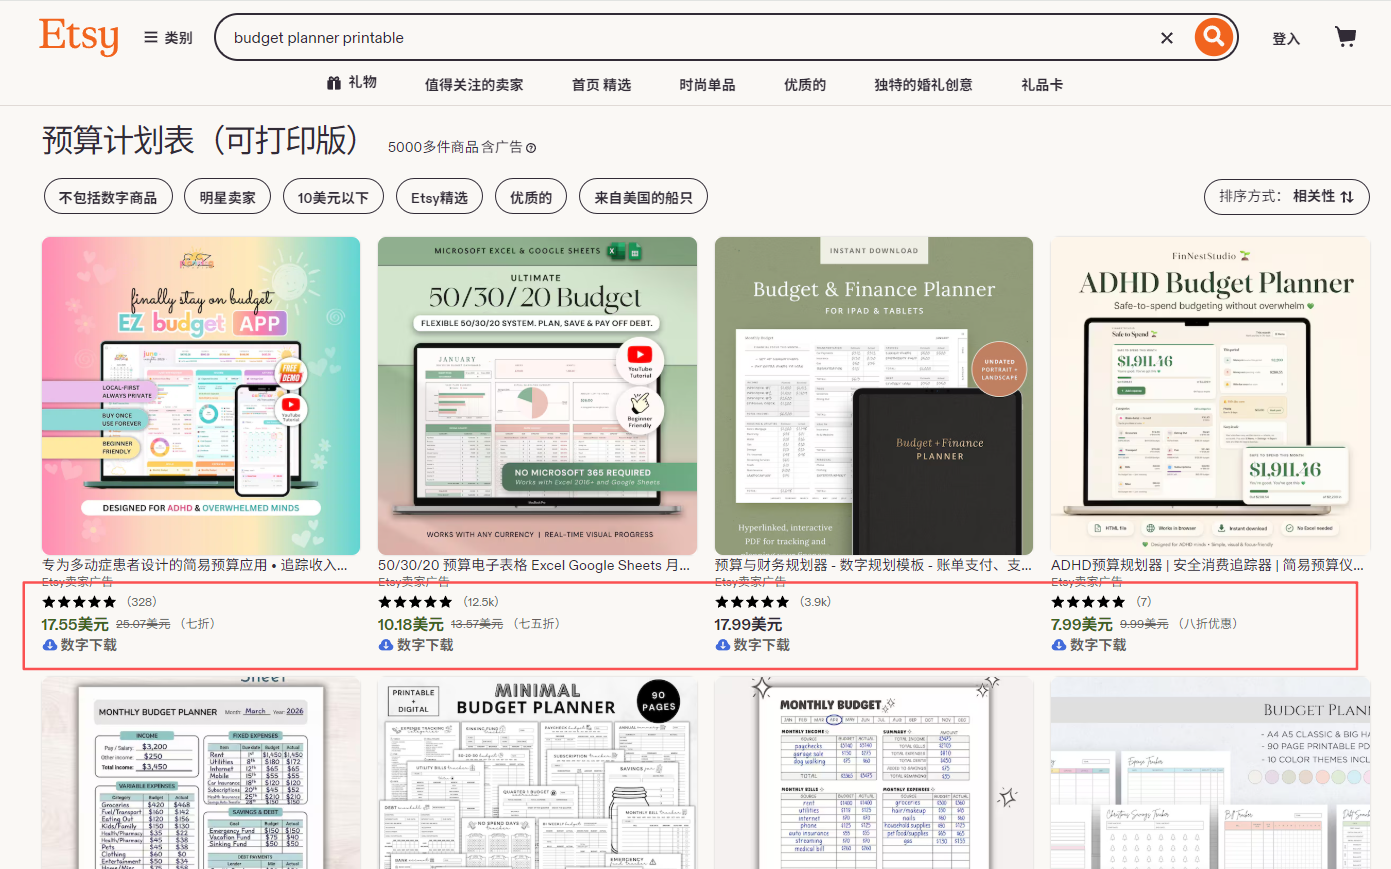Click the download icon under the 17.99美元 listing
The image size is (1391, 869).
click(722, 645)
